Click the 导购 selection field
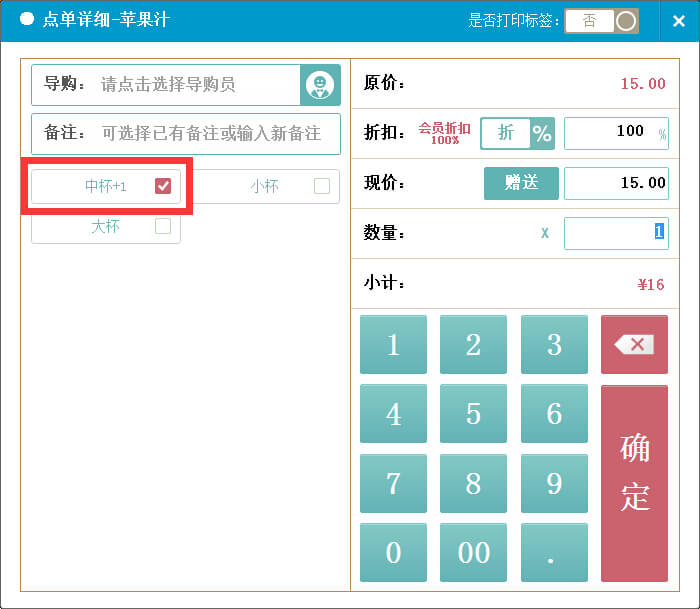The image size is (700, 609). (x=198, y=85)
